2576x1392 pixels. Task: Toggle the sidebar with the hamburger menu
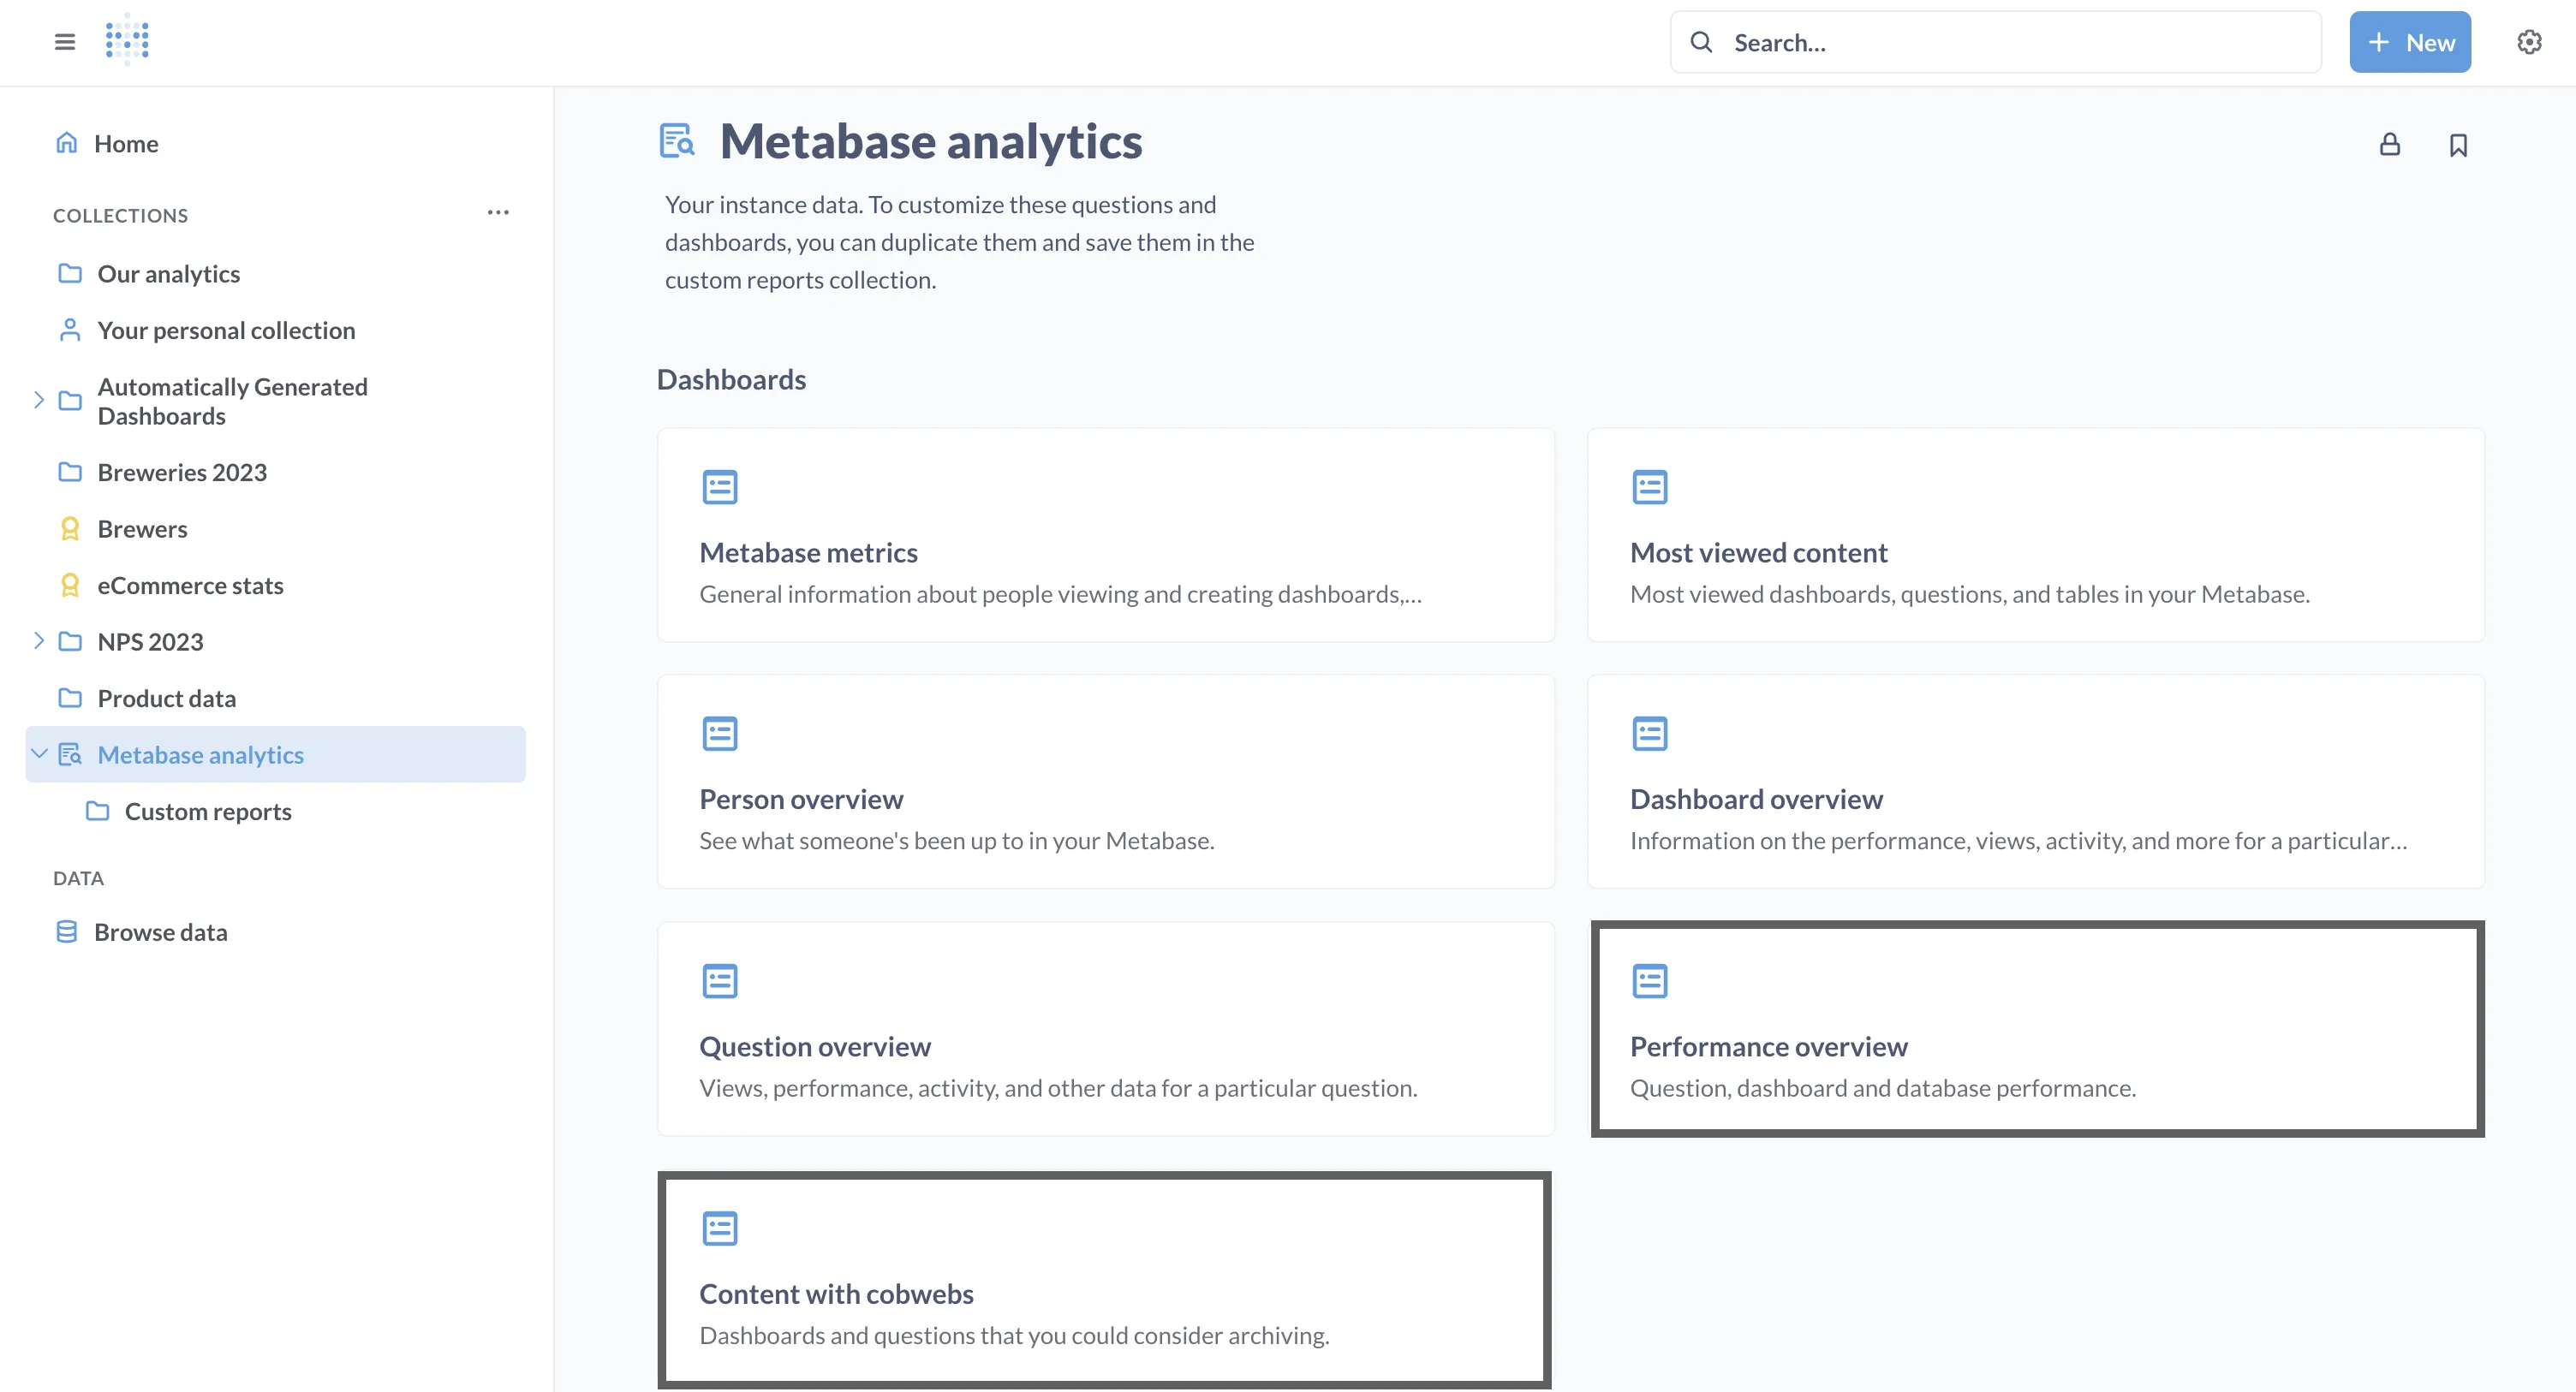(64, 41)
